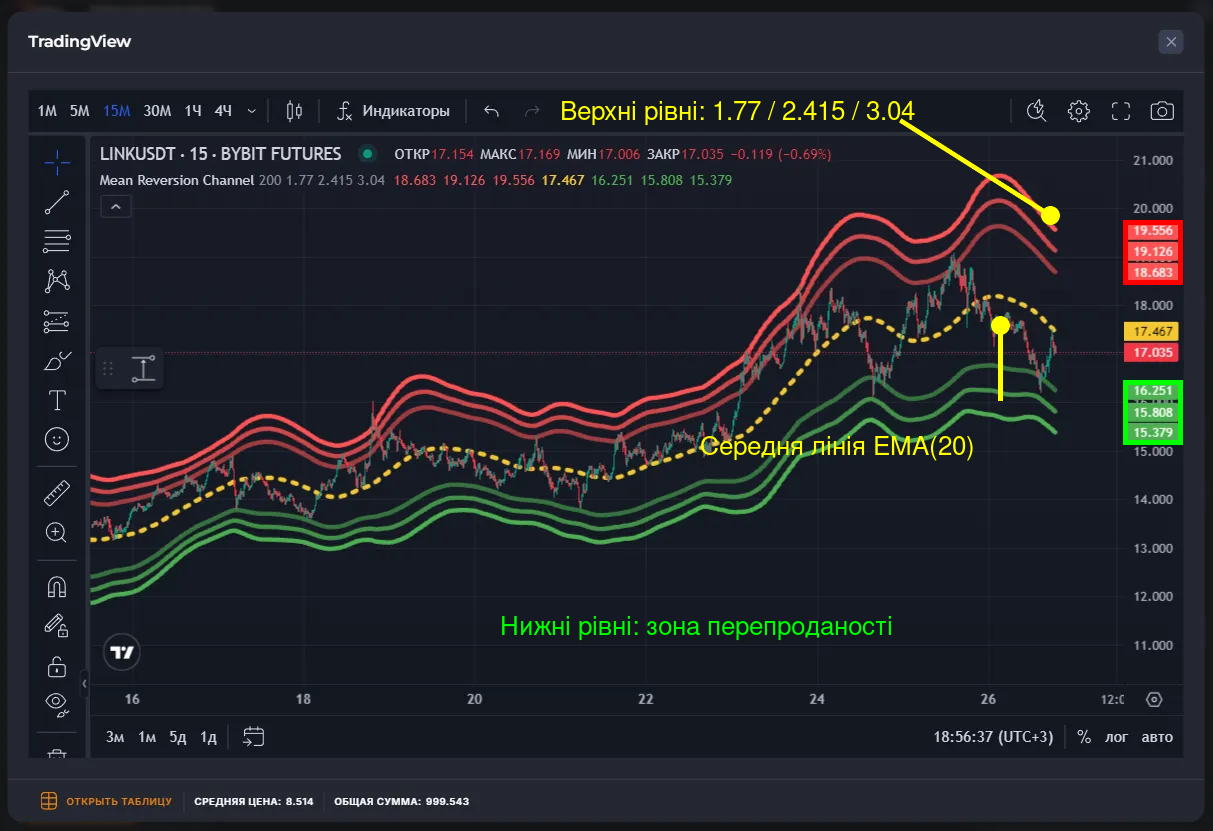This screenshot has width=1213, height=831.
Task: Select the brush drawing tool
Action: point(58,361)
